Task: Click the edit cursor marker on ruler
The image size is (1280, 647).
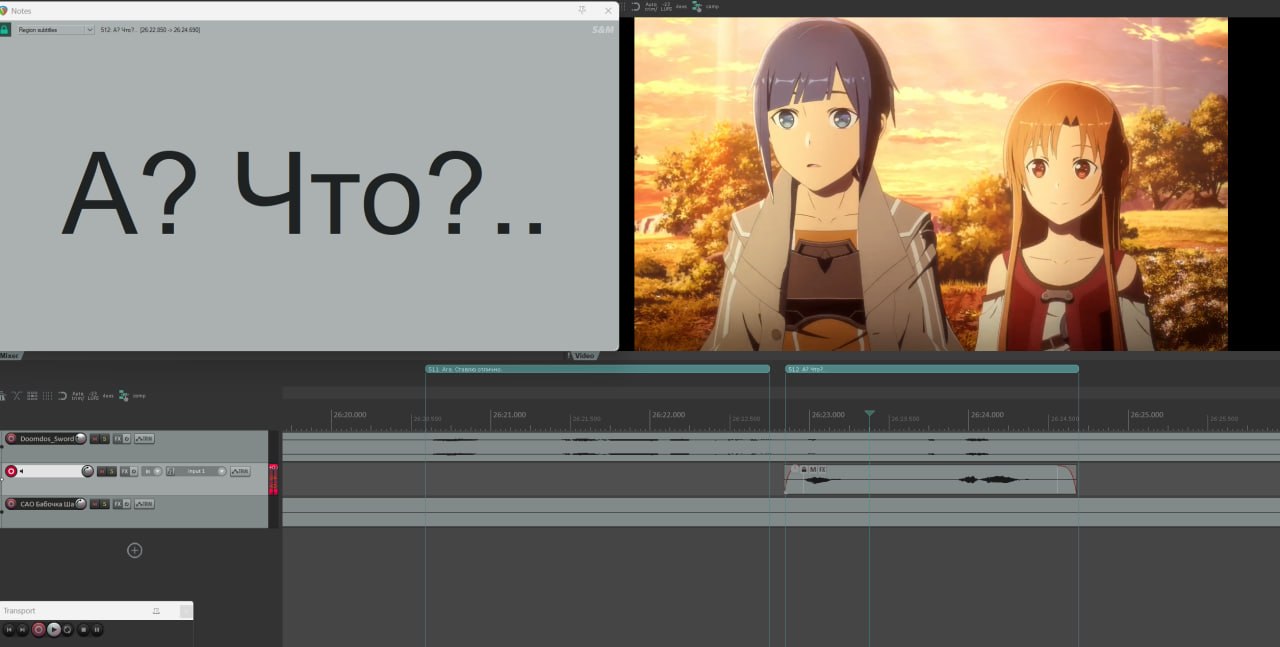Action: click(869, 413)
